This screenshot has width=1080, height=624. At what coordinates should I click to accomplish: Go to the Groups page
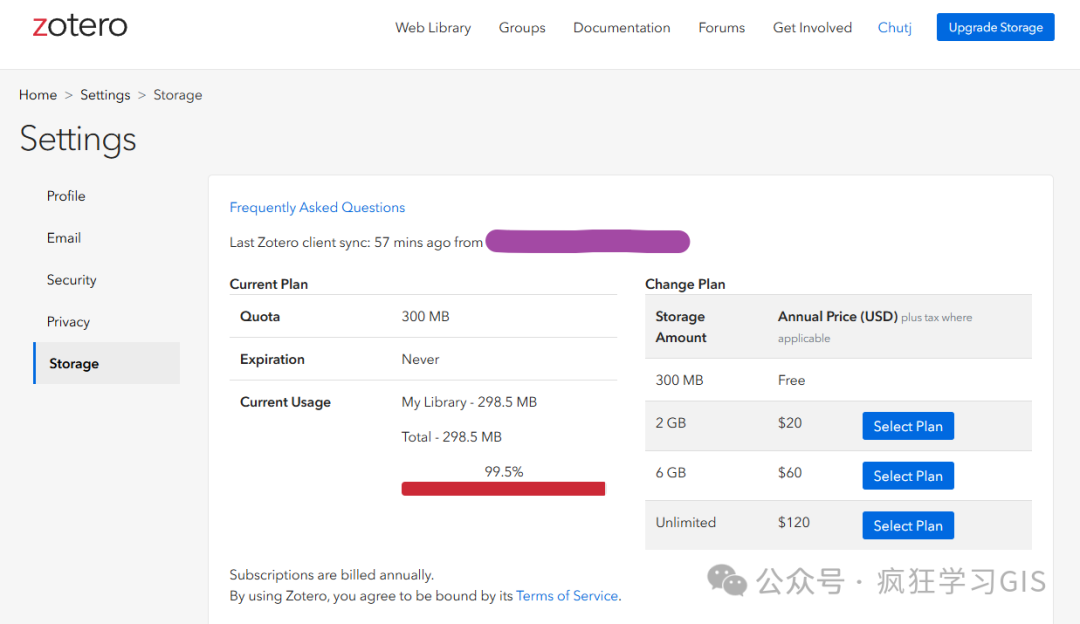click(521, 28)
